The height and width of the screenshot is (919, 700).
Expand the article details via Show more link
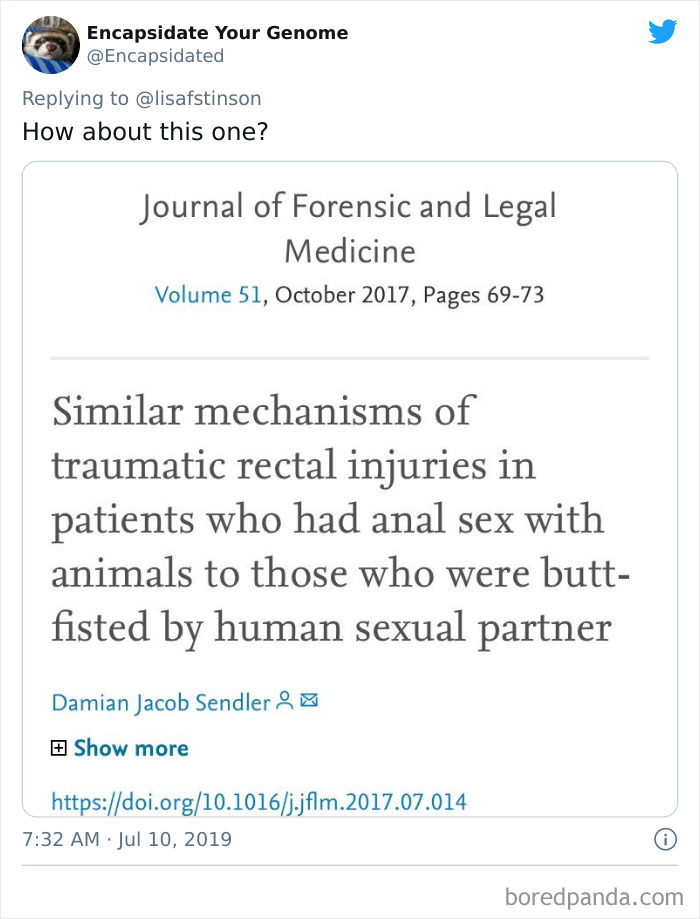(x=130, y=748)
